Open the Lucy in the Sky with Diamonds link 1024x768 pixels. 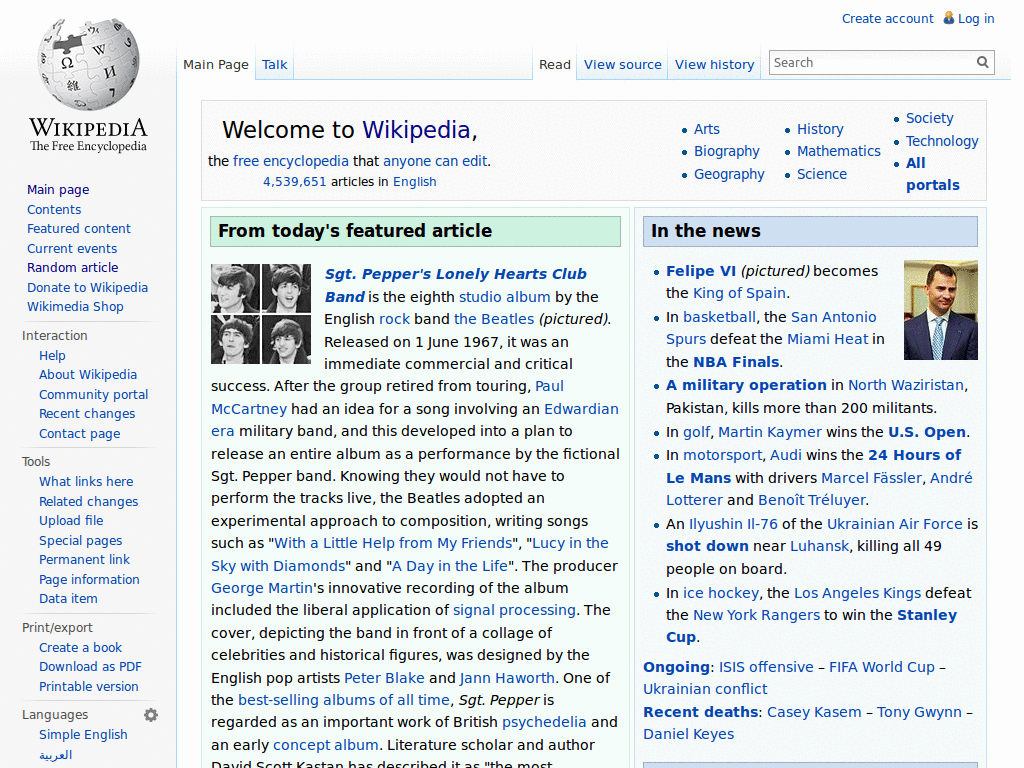pos(409,554)
